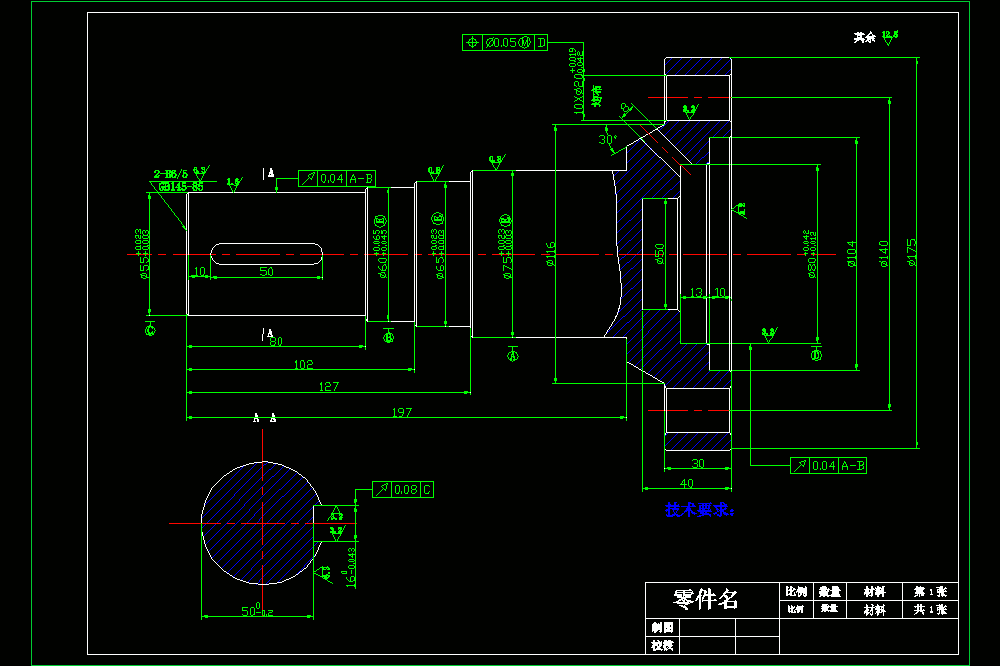This screenshot has width=1000, height=666.
Task: Click the 零件名 title block text
Action: pos(705,599)
